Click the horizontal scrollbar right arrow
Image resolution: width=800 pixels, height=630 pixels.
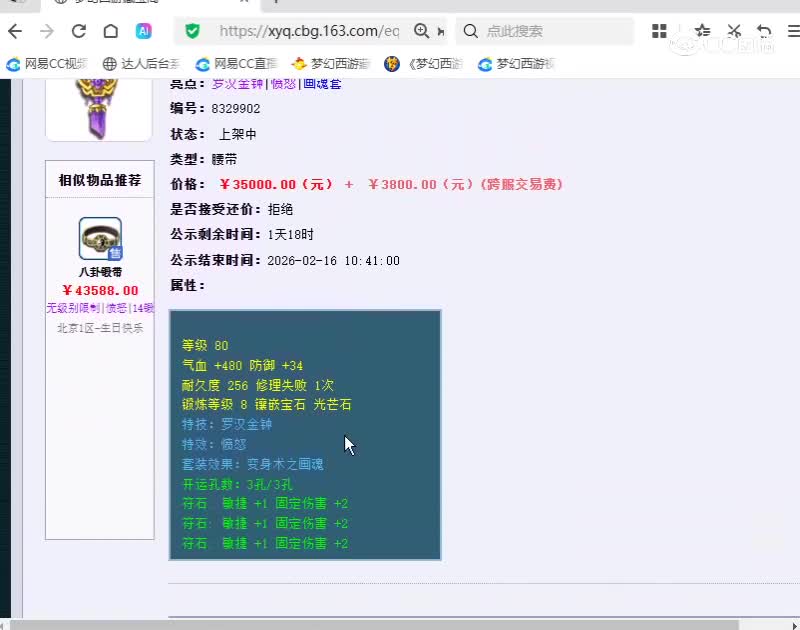click(795, 625)
